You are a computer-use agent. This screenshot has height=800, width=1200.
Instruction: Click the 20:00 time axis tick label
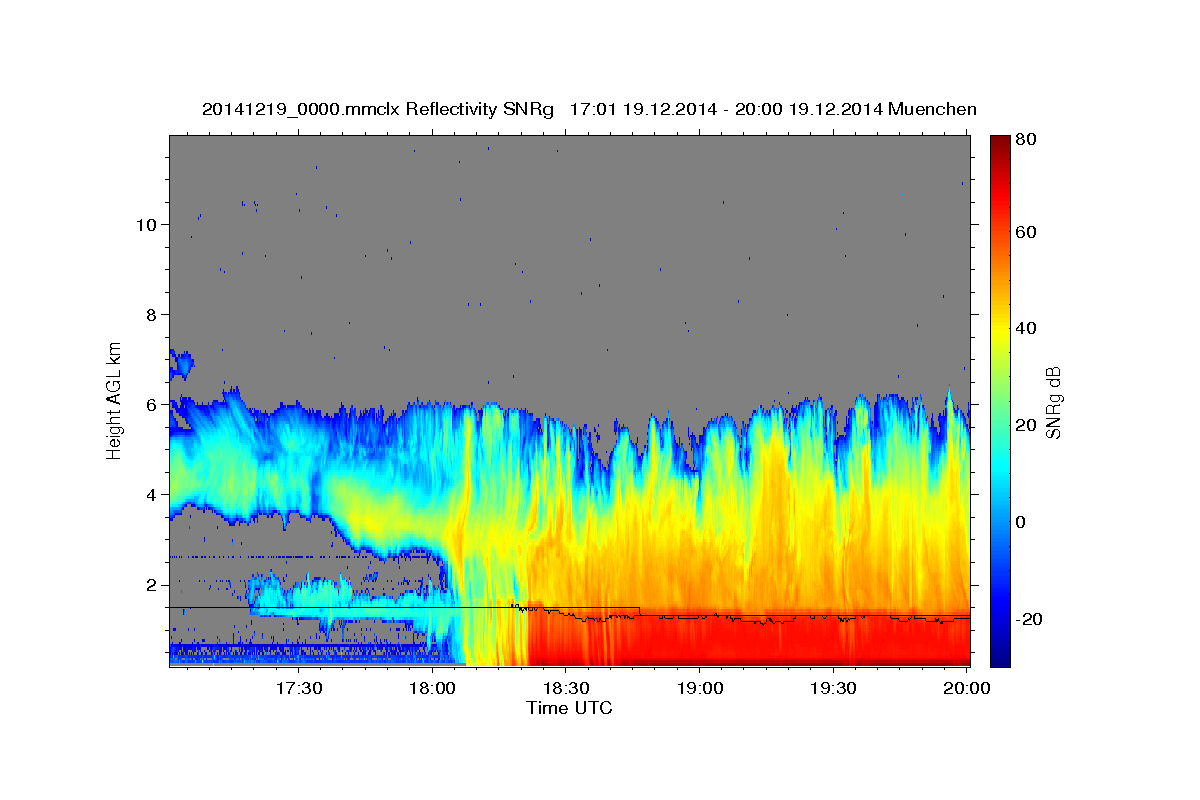[968, 688]
